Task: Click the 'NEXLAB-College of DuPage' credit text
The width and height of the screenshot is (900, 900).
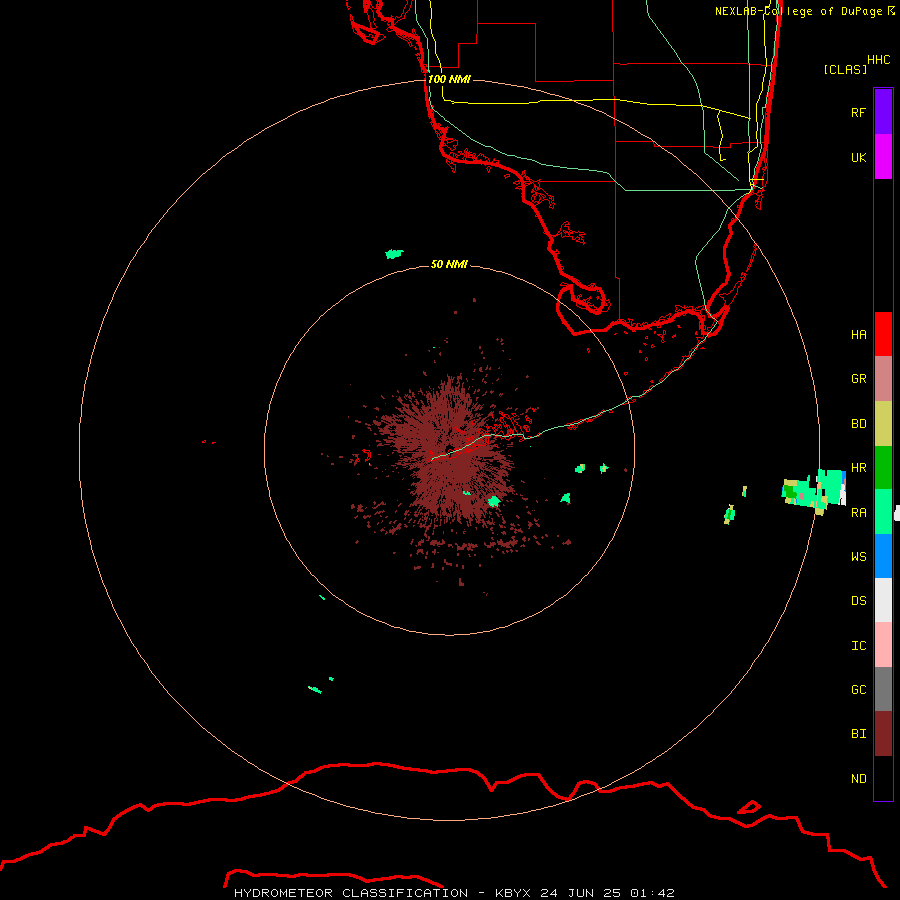Action: (x=798, y=11)
